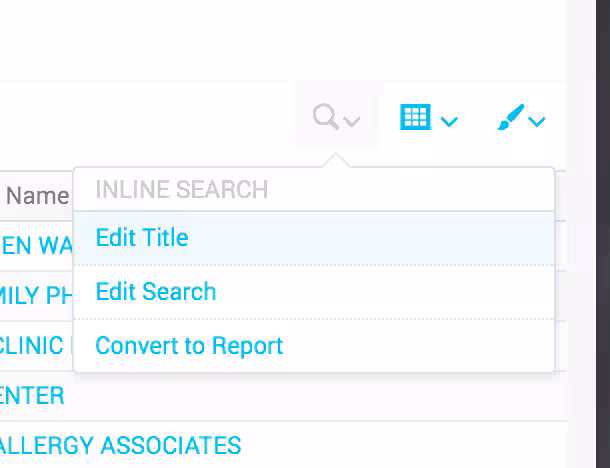The width and height of the screenshot is (610, 468).
Task: Expand the chevron beside the search icon
Action: pos(351,122)
